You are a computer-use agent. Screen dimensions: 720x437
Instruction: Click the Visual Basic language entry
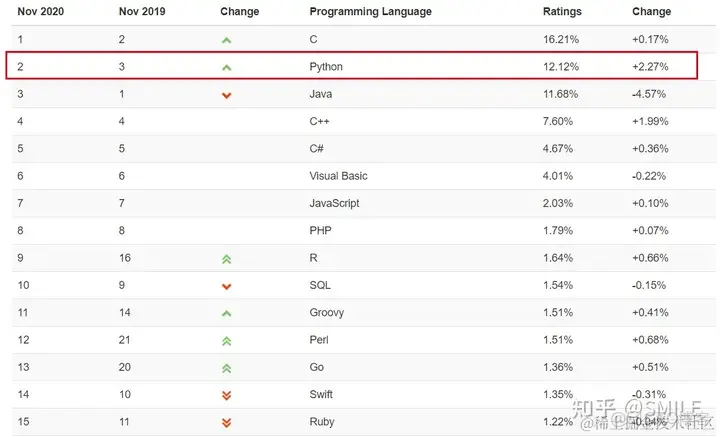coord(338,176)
